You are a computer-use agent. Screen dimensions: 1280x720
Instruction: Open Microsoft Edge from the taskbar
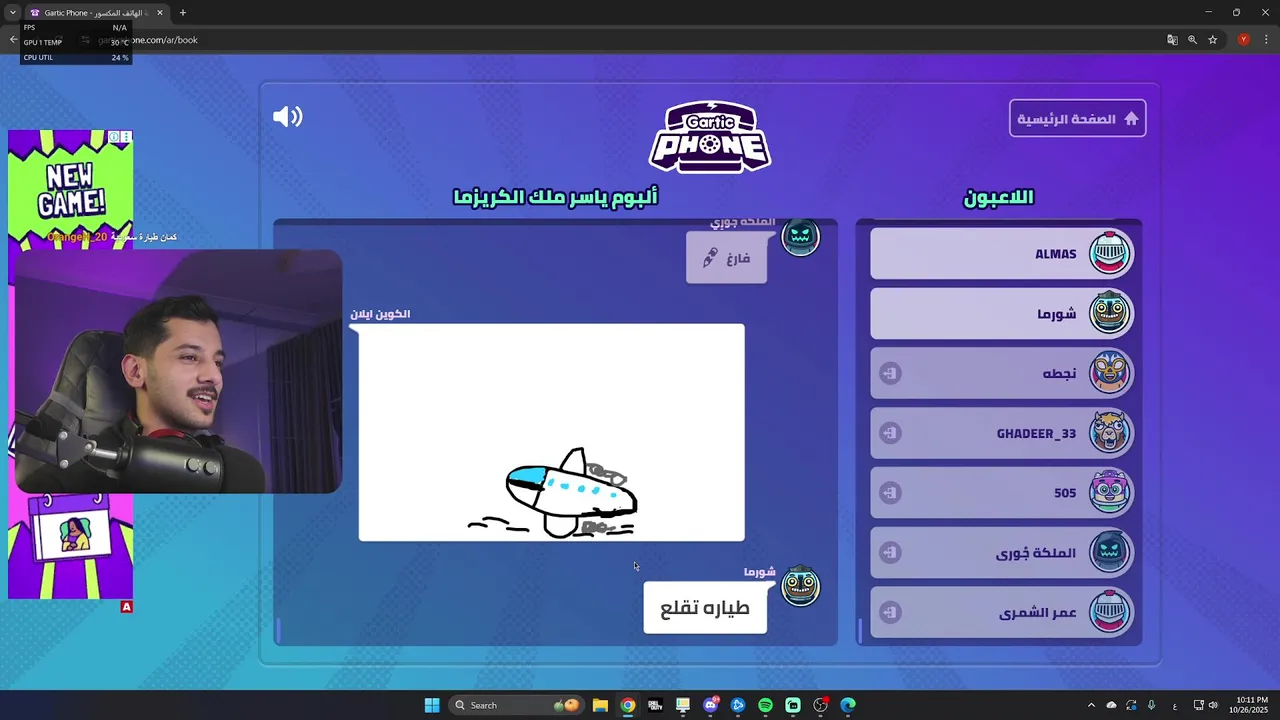(x=848, y=705)
